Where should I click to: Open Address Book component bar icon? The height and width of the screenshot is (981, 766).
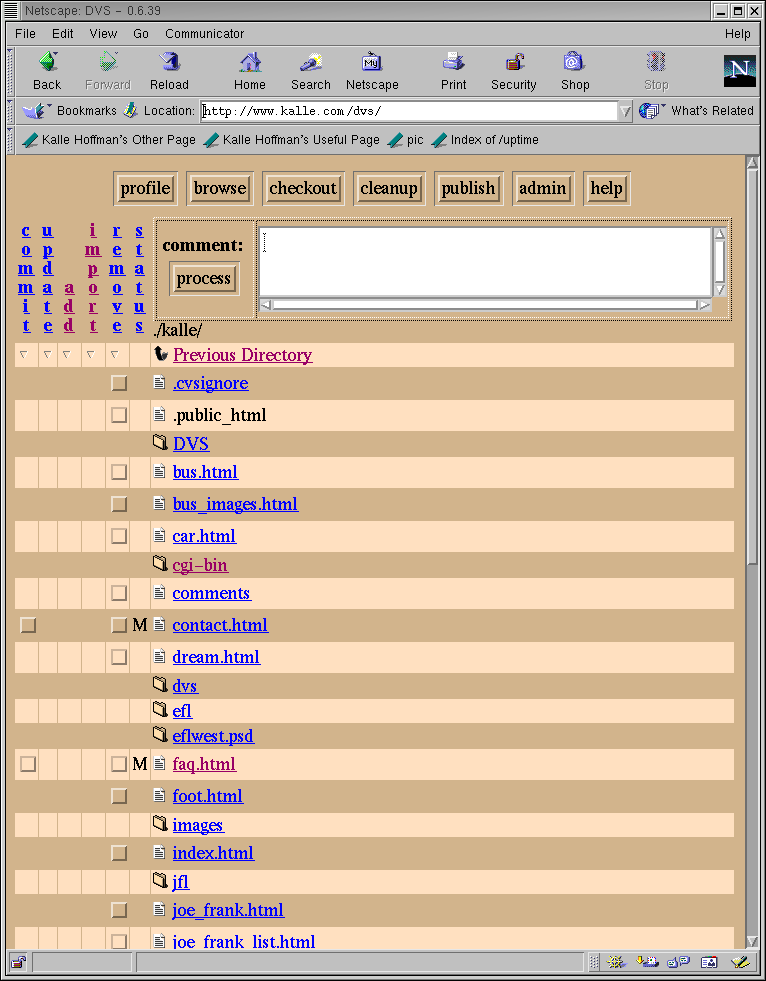[x=709, y=962]
